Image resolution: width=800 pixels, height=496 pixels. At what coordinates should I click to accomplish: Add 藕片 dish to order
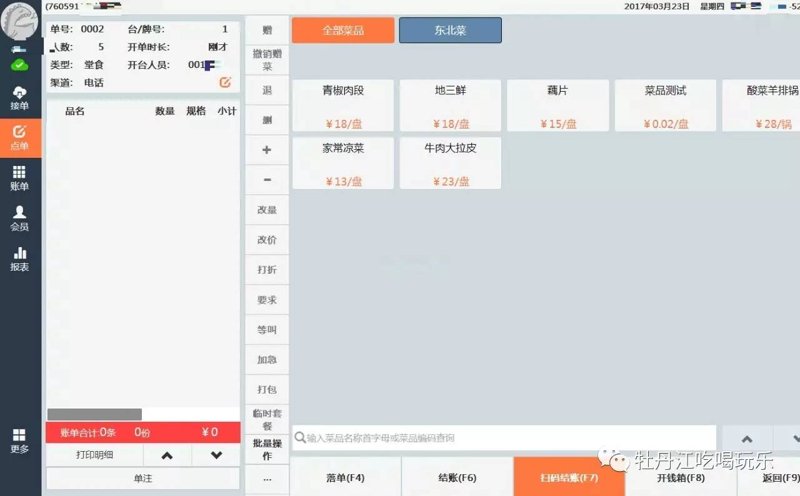pos(558,106)
